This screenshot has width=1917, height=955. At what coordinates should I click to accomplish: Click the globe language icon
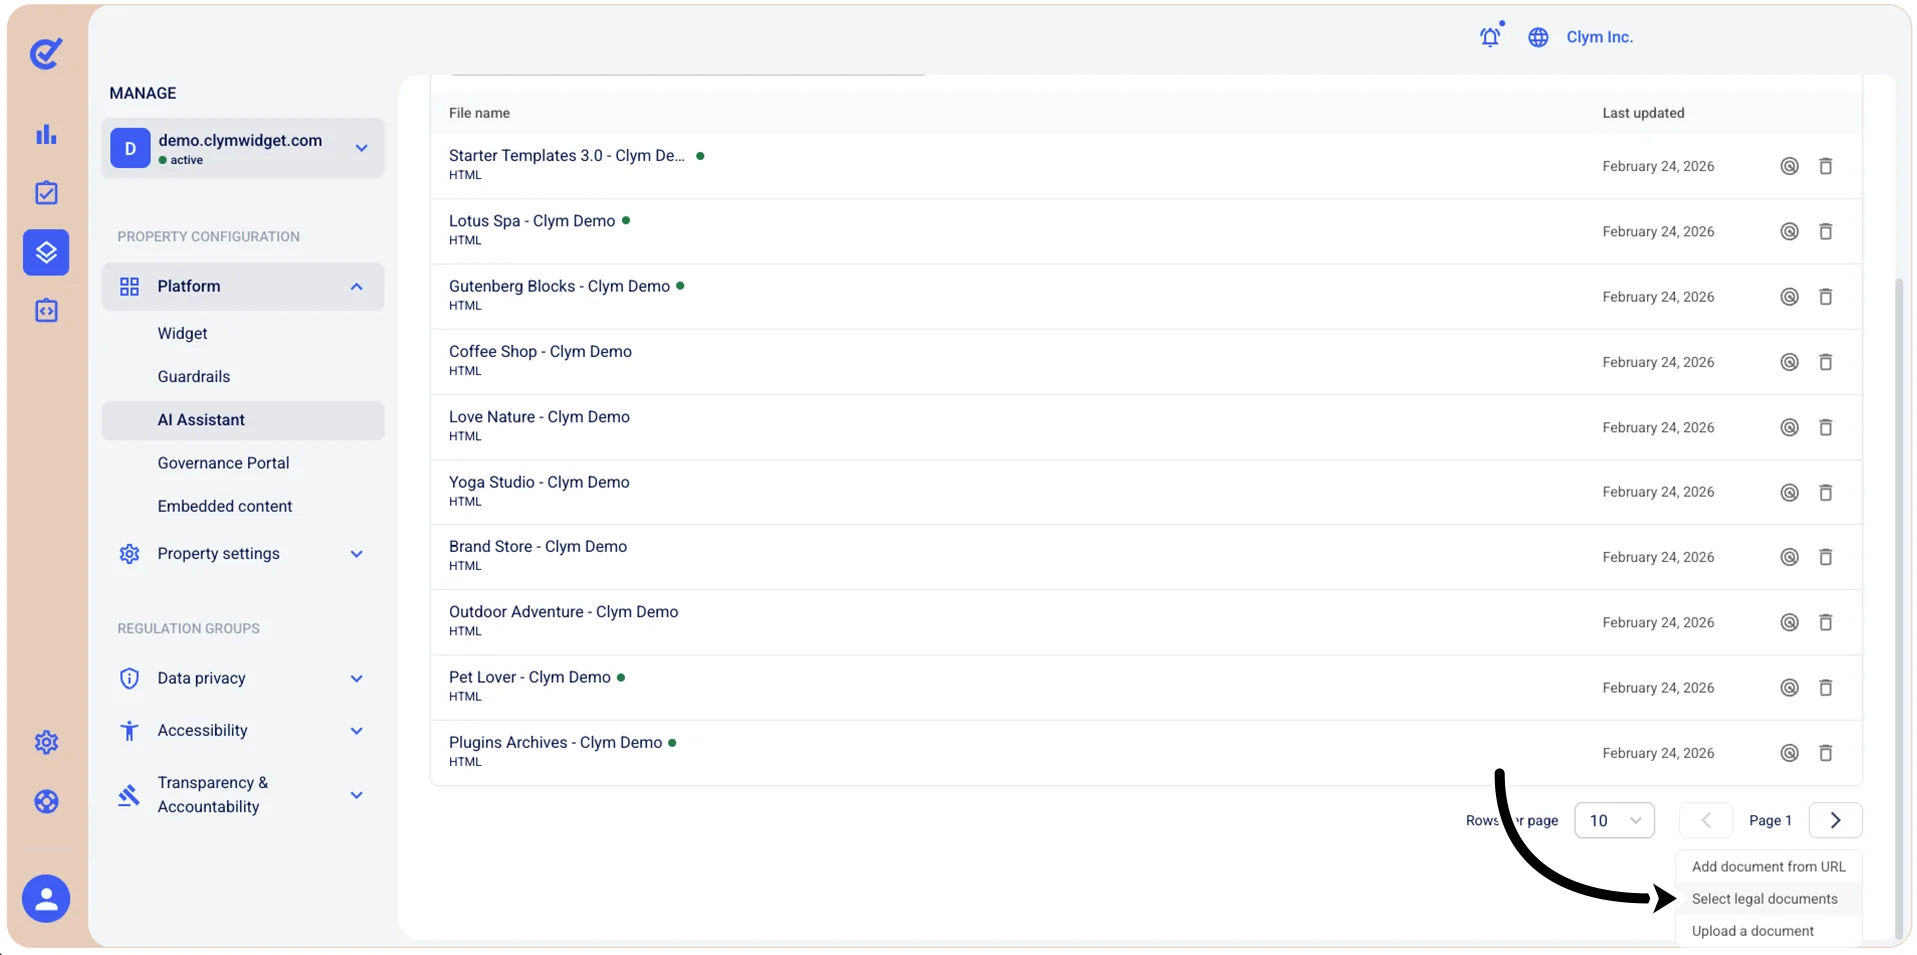(1538, 37)
